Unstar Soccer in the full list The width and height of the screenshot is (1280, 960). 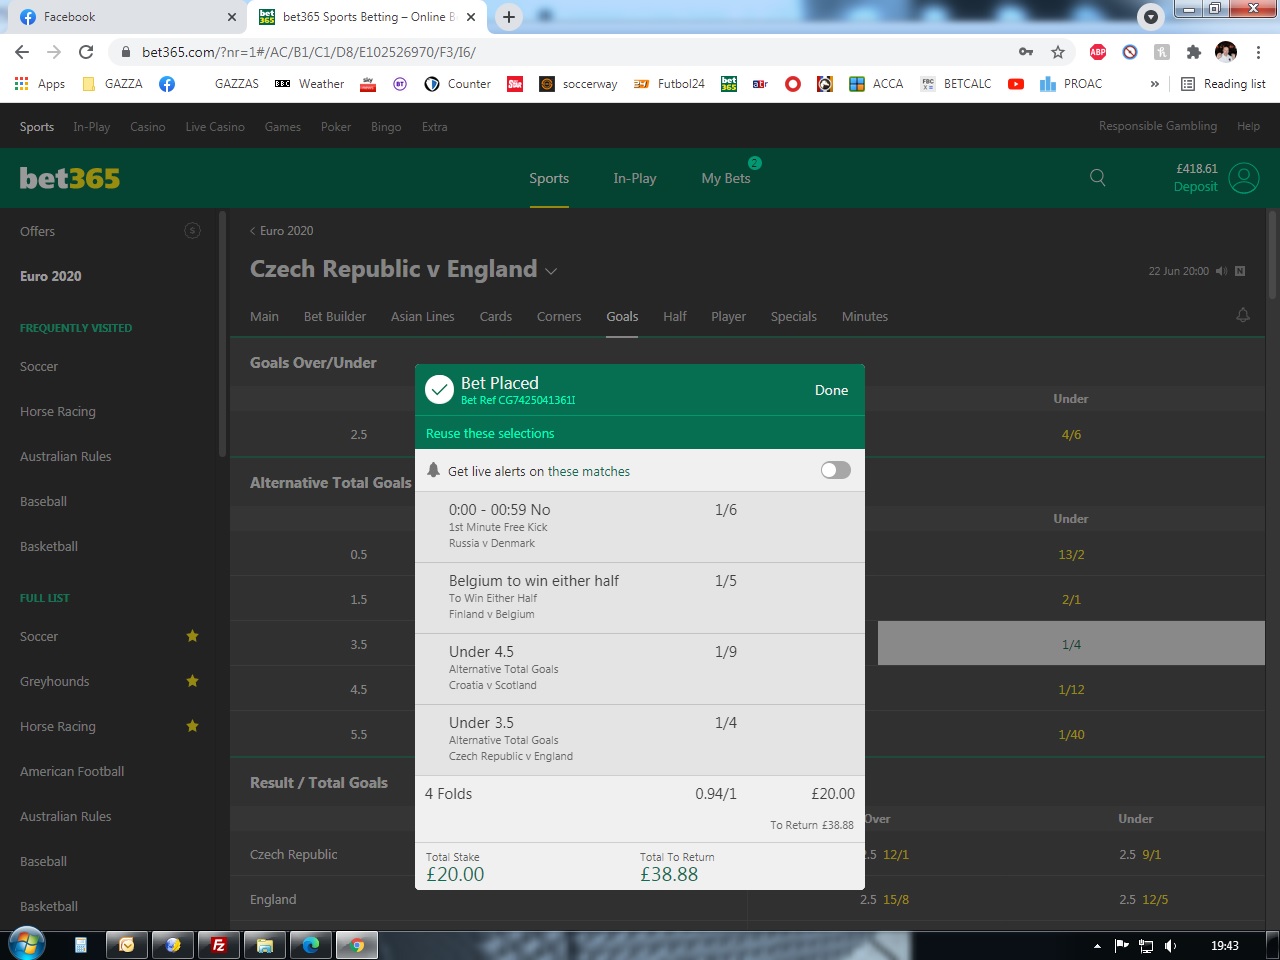(192, 636)
